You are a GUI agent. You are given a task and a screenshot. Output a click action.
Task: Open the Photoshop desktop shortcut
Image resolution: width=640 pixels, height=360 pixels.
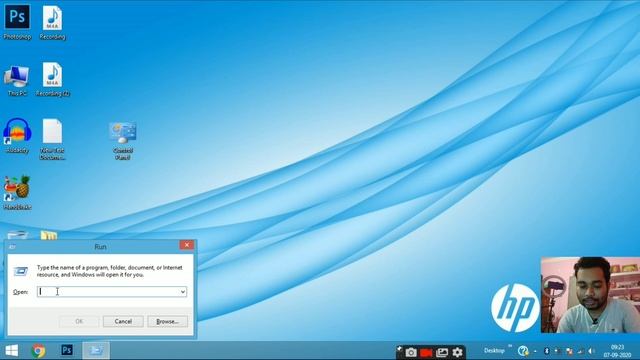tap(17, 22)
